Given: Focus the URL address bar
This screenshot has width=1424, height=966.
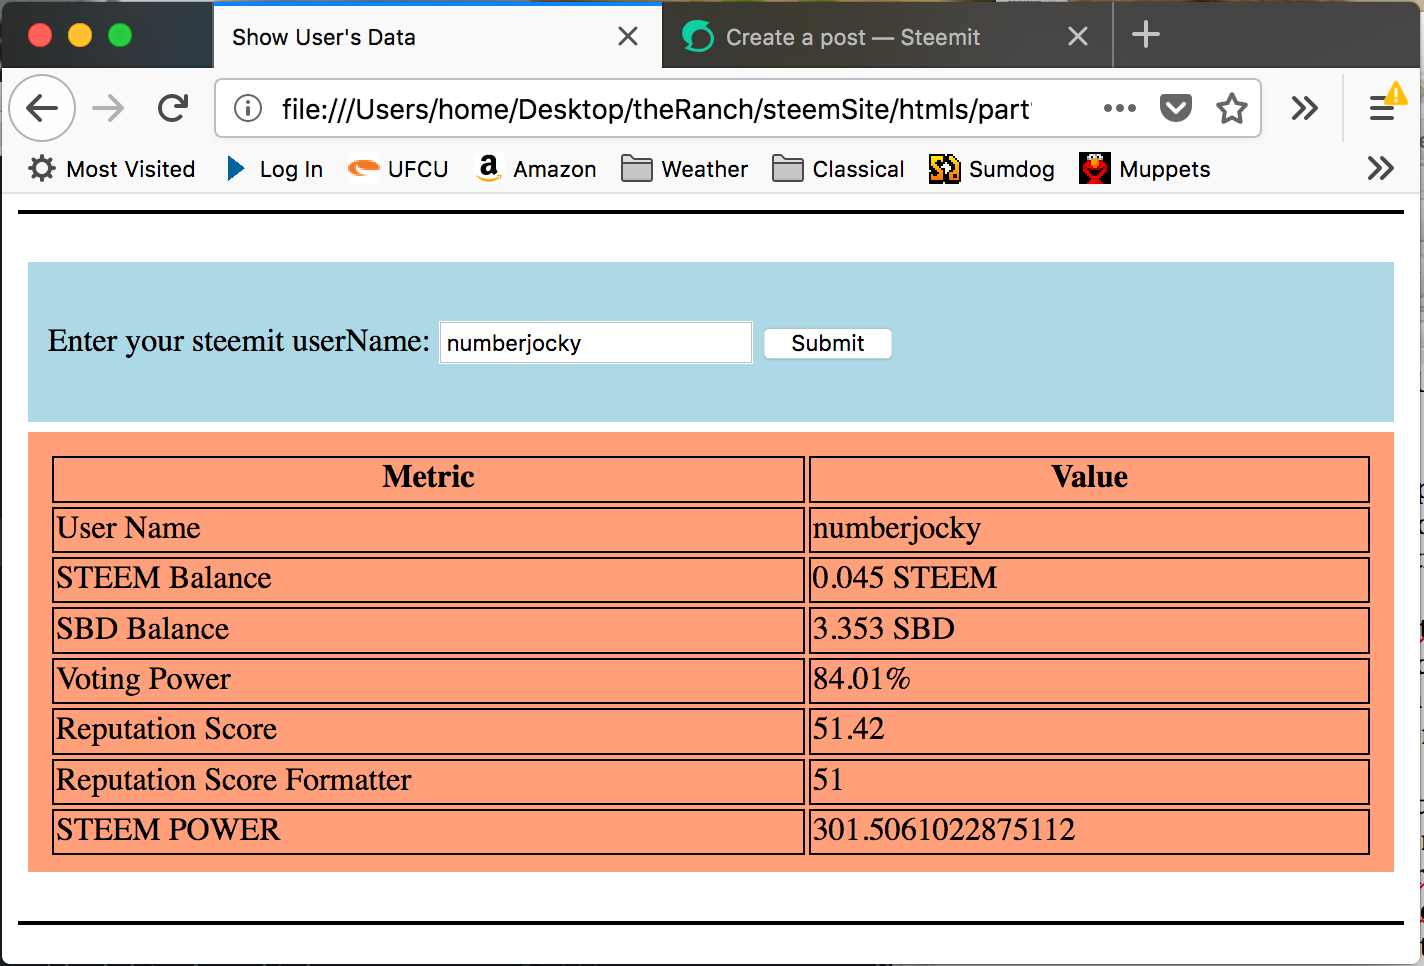Looking at the screenshot, I should [x=655, y=108].
